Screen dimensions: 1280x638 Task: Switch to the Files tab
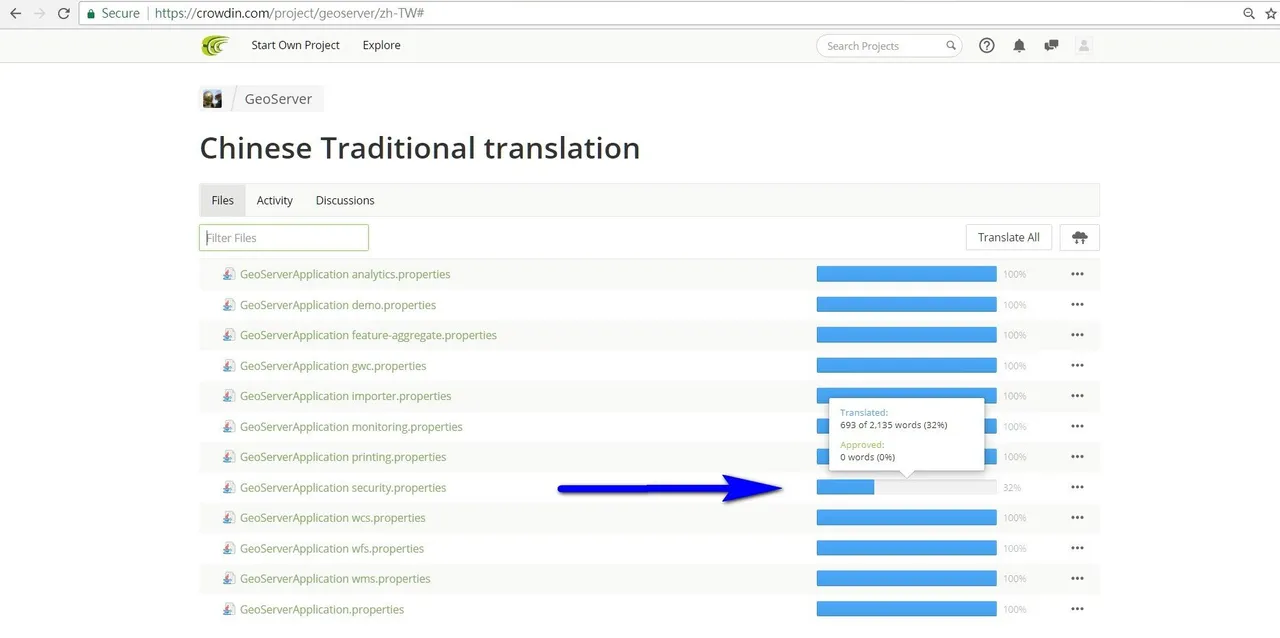coord(222,200)
